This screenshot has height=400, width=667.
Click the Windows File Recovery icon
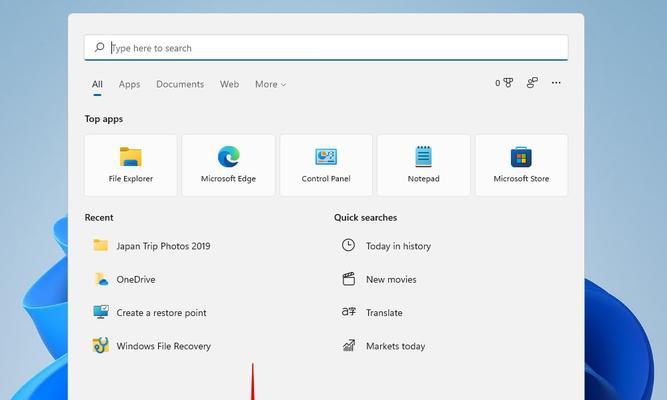tap(101, 345)
